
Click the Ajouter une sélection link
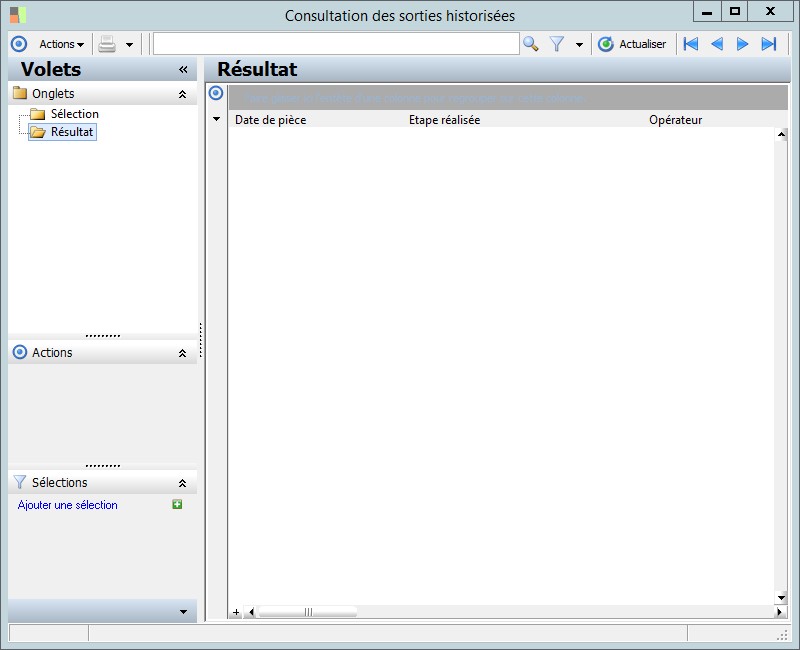[67, 505]
